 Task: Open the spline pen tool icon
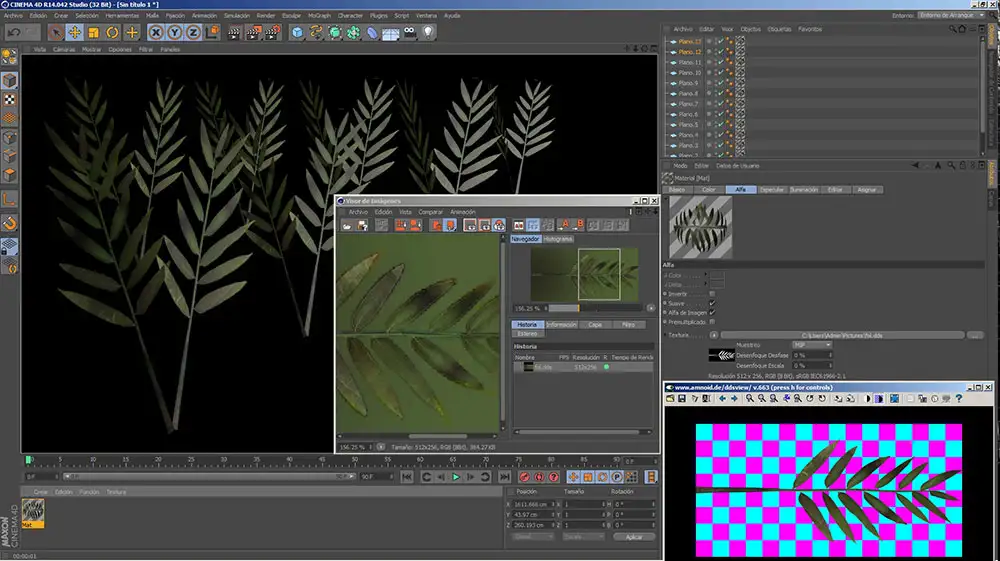(316, 32)
